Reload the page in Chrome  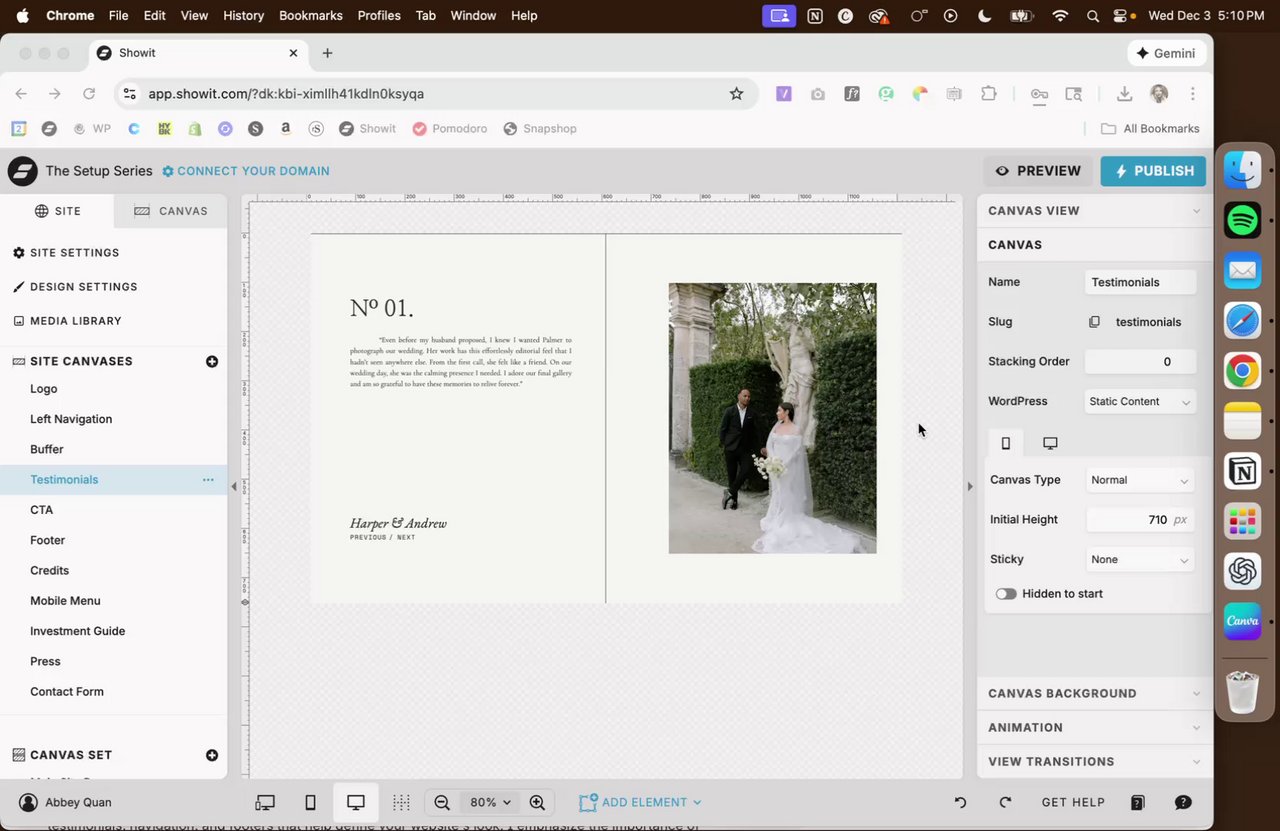[89, 94]
